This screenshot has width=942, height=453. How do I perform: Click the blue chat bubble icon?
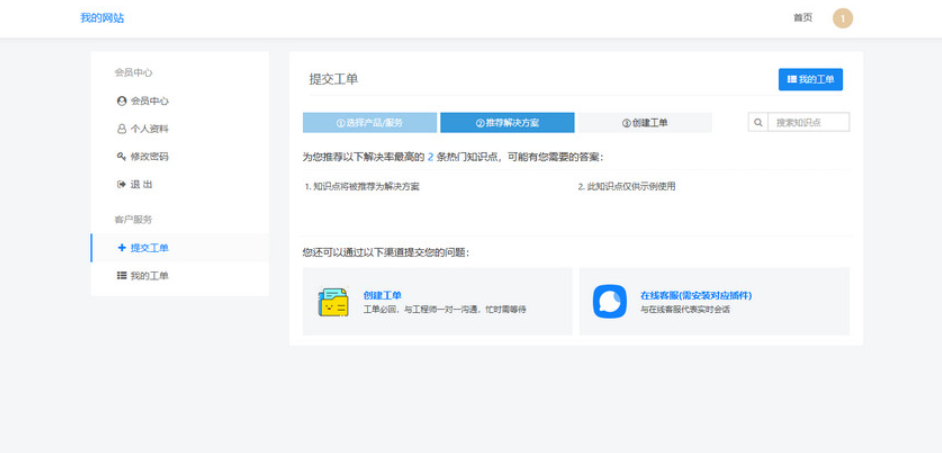[609, 301]
